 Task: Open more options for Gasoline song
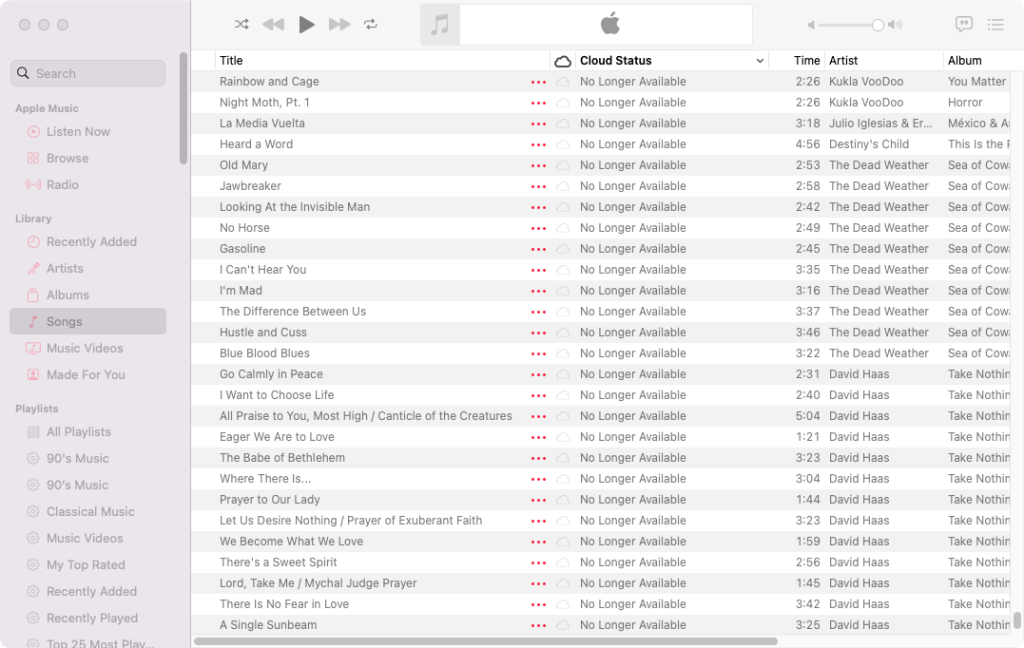(x=538, y=249)
